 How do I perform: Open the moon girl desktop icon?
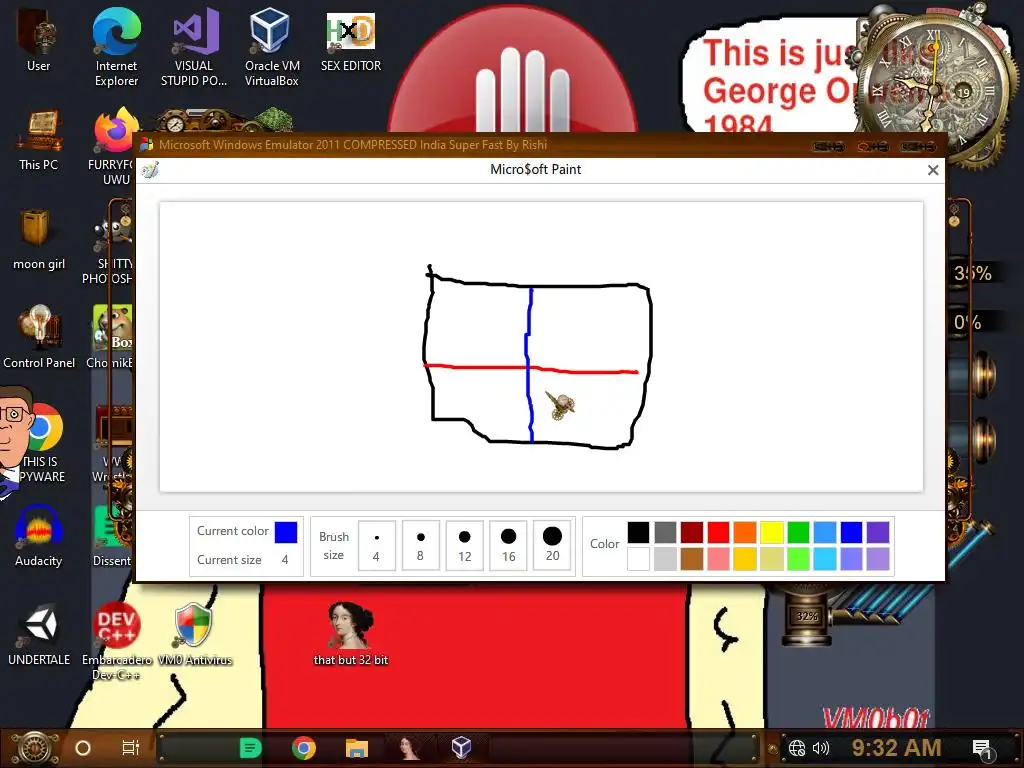pyautogui.click(x=39, y=239)
